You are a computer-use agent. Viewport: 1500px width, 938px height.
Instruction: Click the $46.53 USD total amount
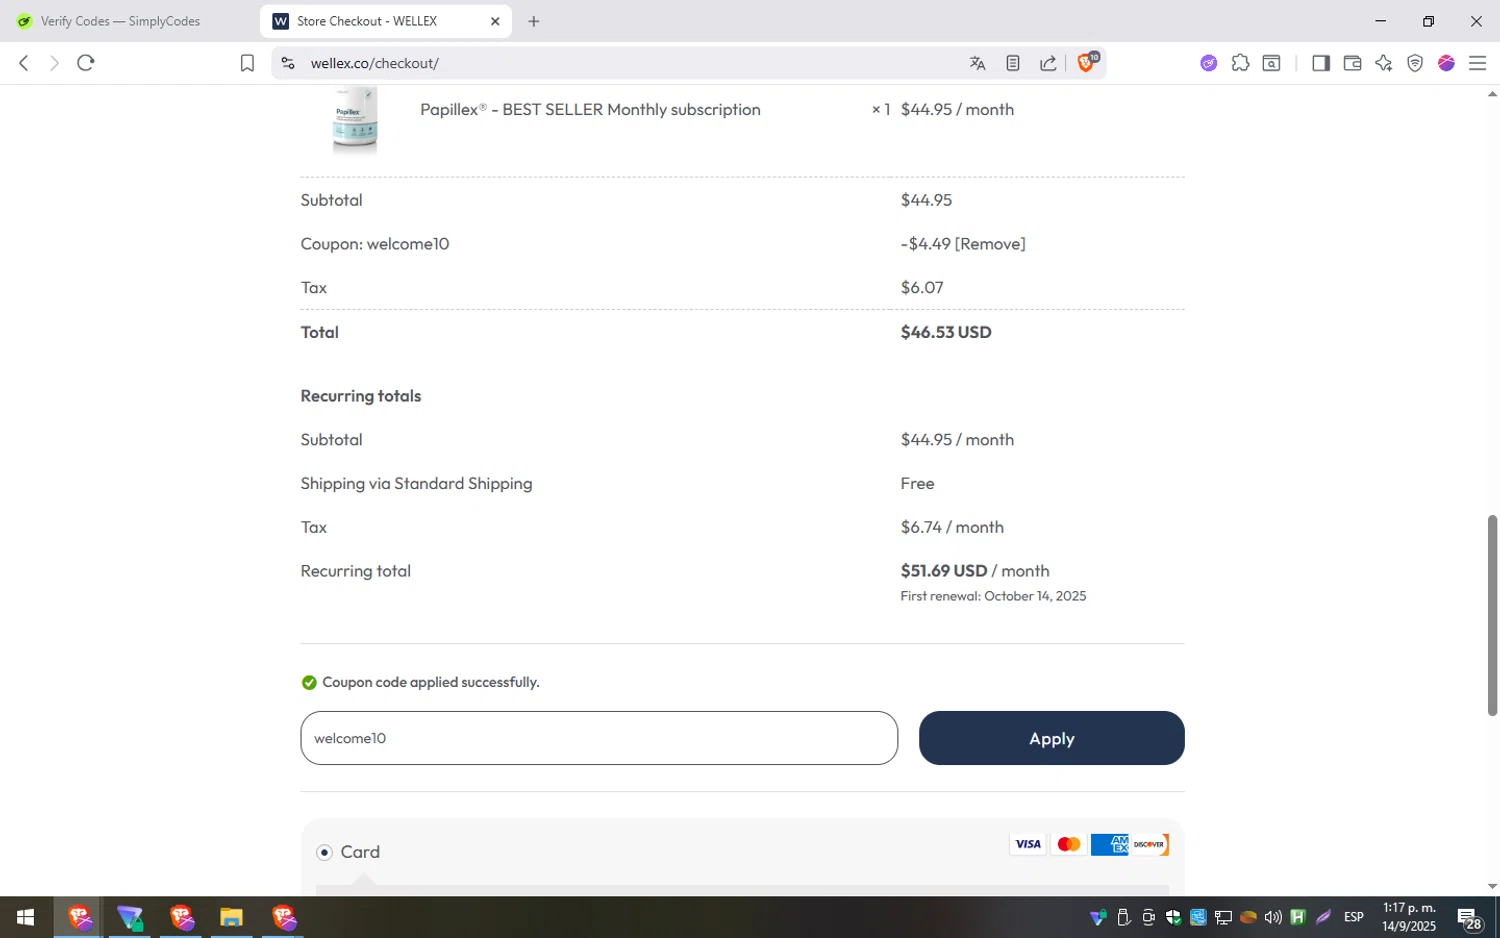pos(946,332)
